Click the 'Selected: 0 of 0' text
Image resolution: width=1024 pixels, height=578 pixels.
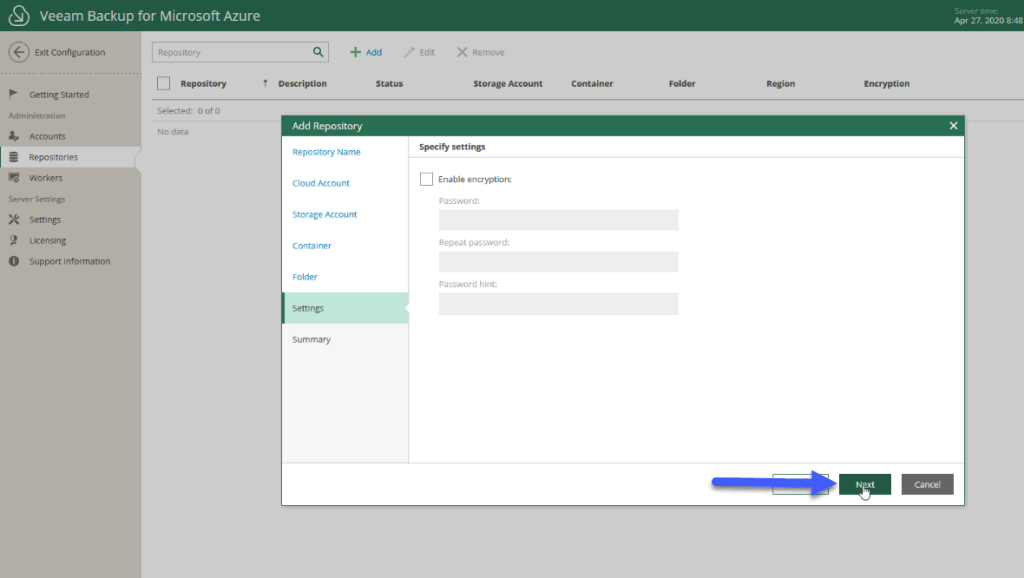[188, 111]
